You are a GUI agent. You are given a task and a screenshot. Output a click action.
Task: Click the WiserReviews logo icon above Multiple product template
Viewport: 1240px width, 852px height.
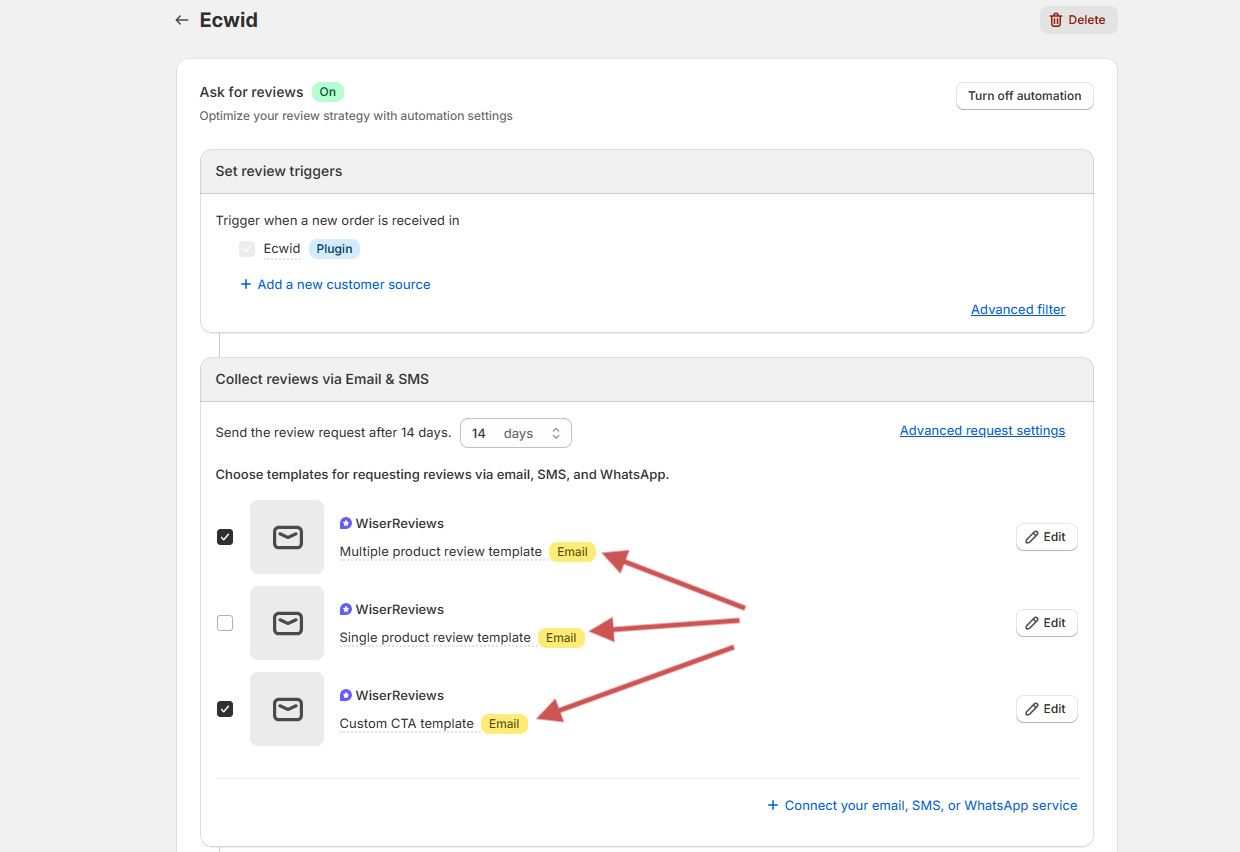pos(346,523)
